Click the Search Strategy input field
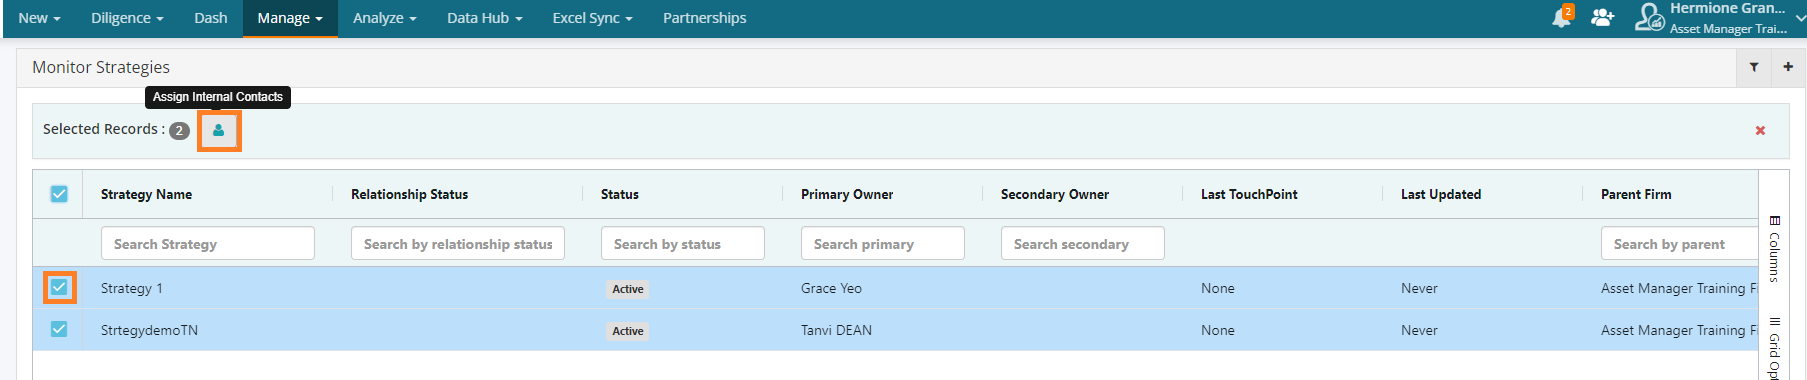The image size is (1807, 380). [x=208, y=243]
